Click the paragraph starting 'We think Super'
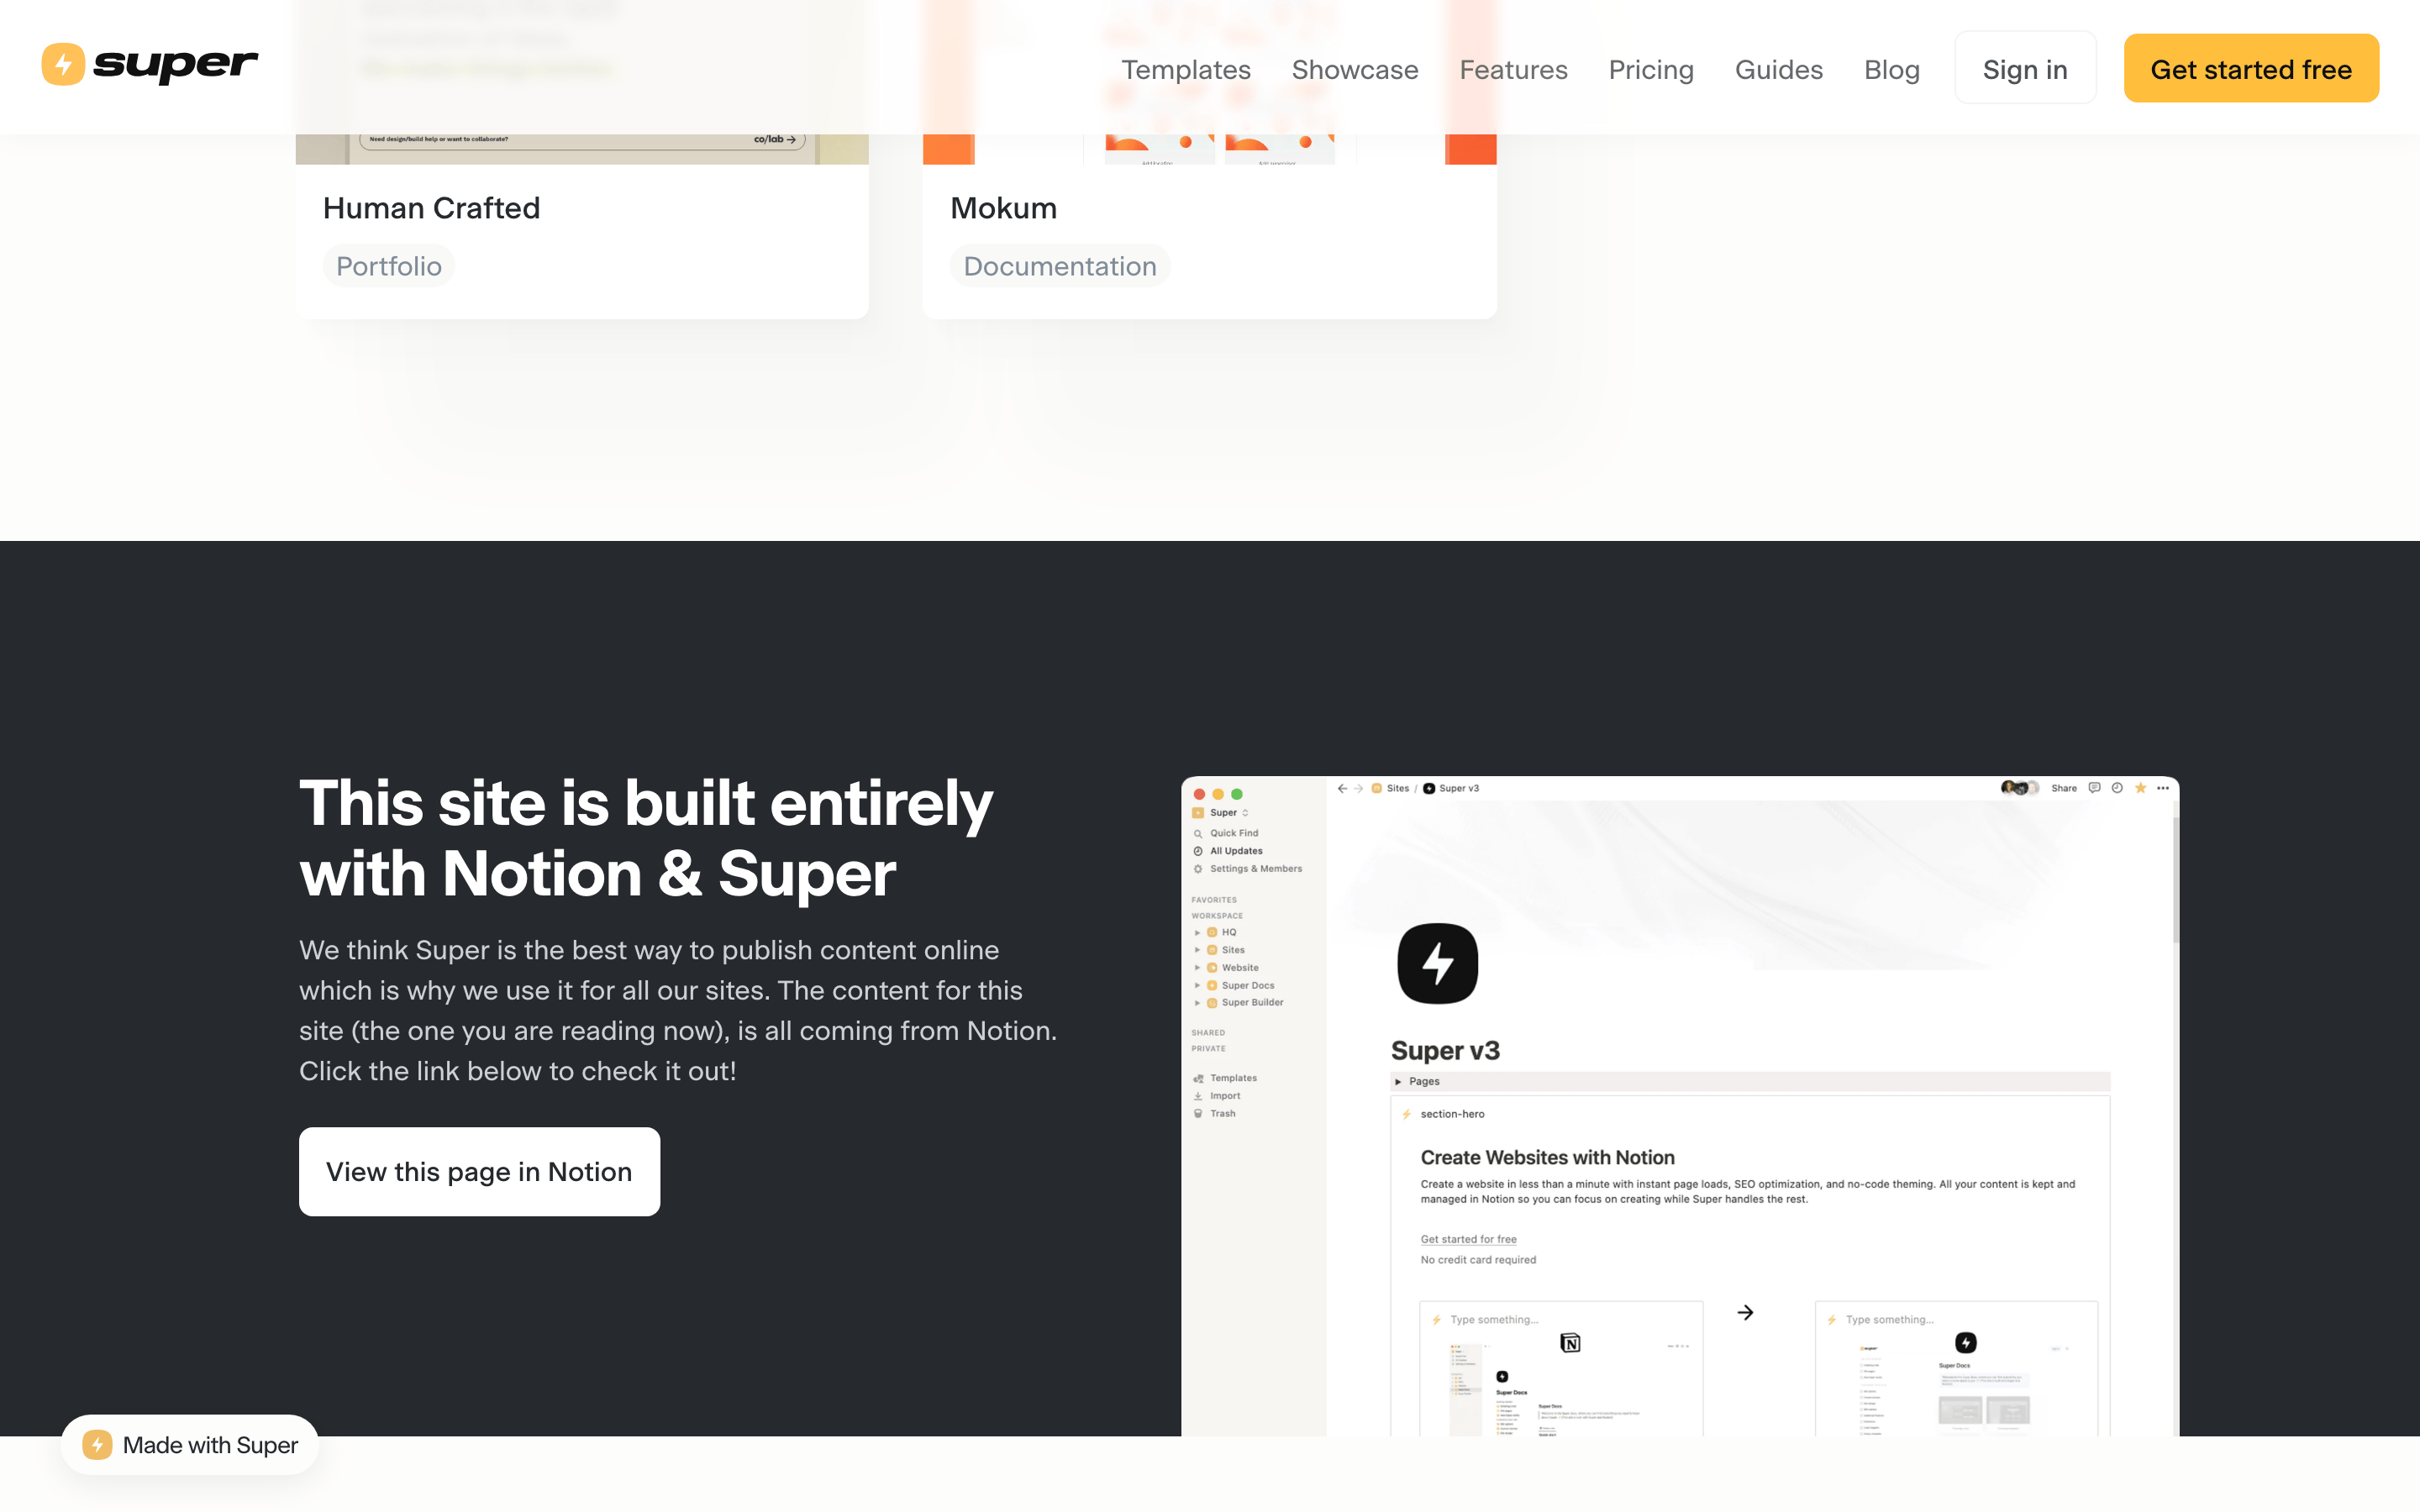The height and width of the screenshot is (1512, 2420). [678, 1010]
